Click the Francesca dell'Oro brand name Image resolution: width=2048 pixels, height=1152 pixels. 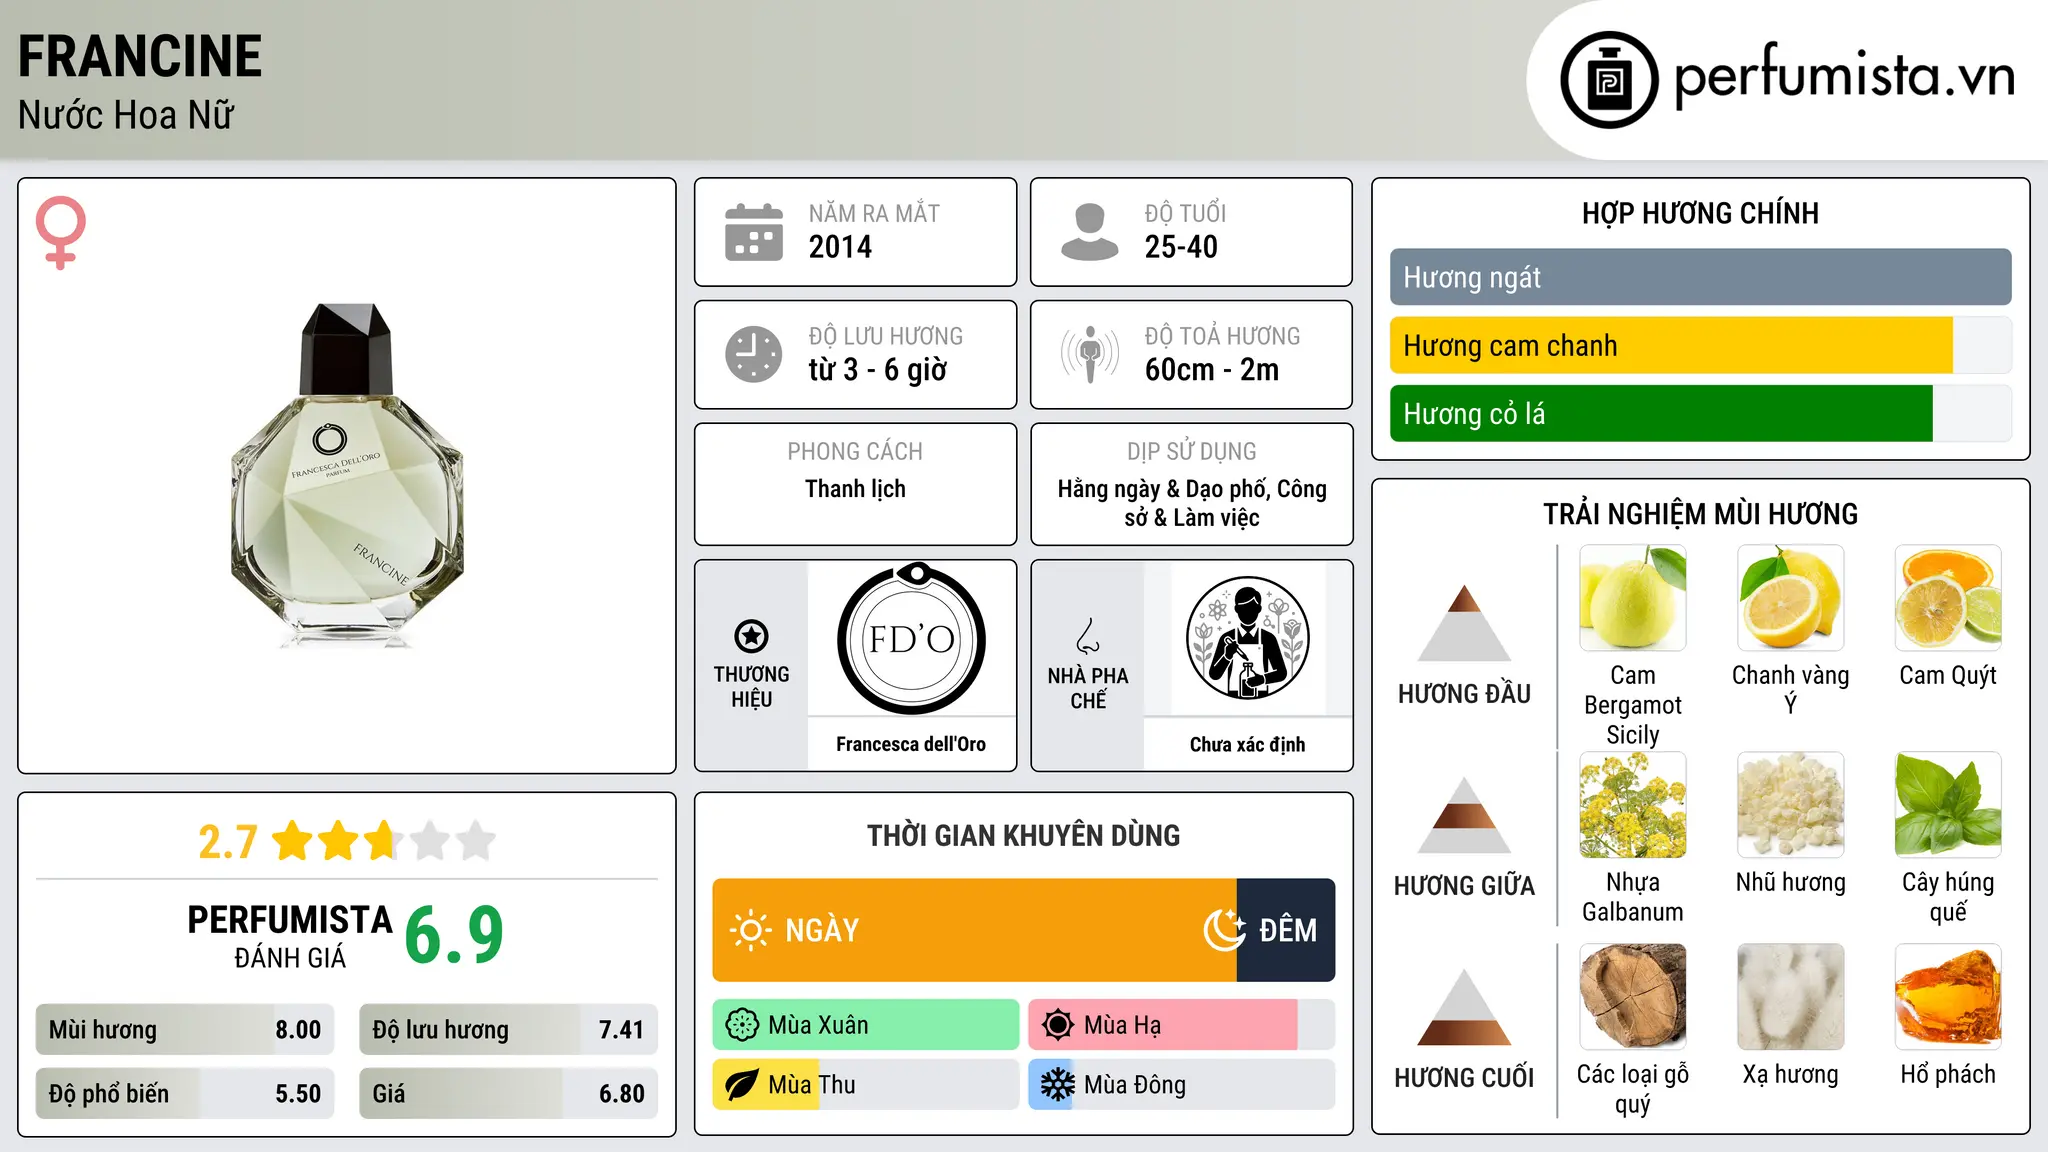click(x=911, y=744)
